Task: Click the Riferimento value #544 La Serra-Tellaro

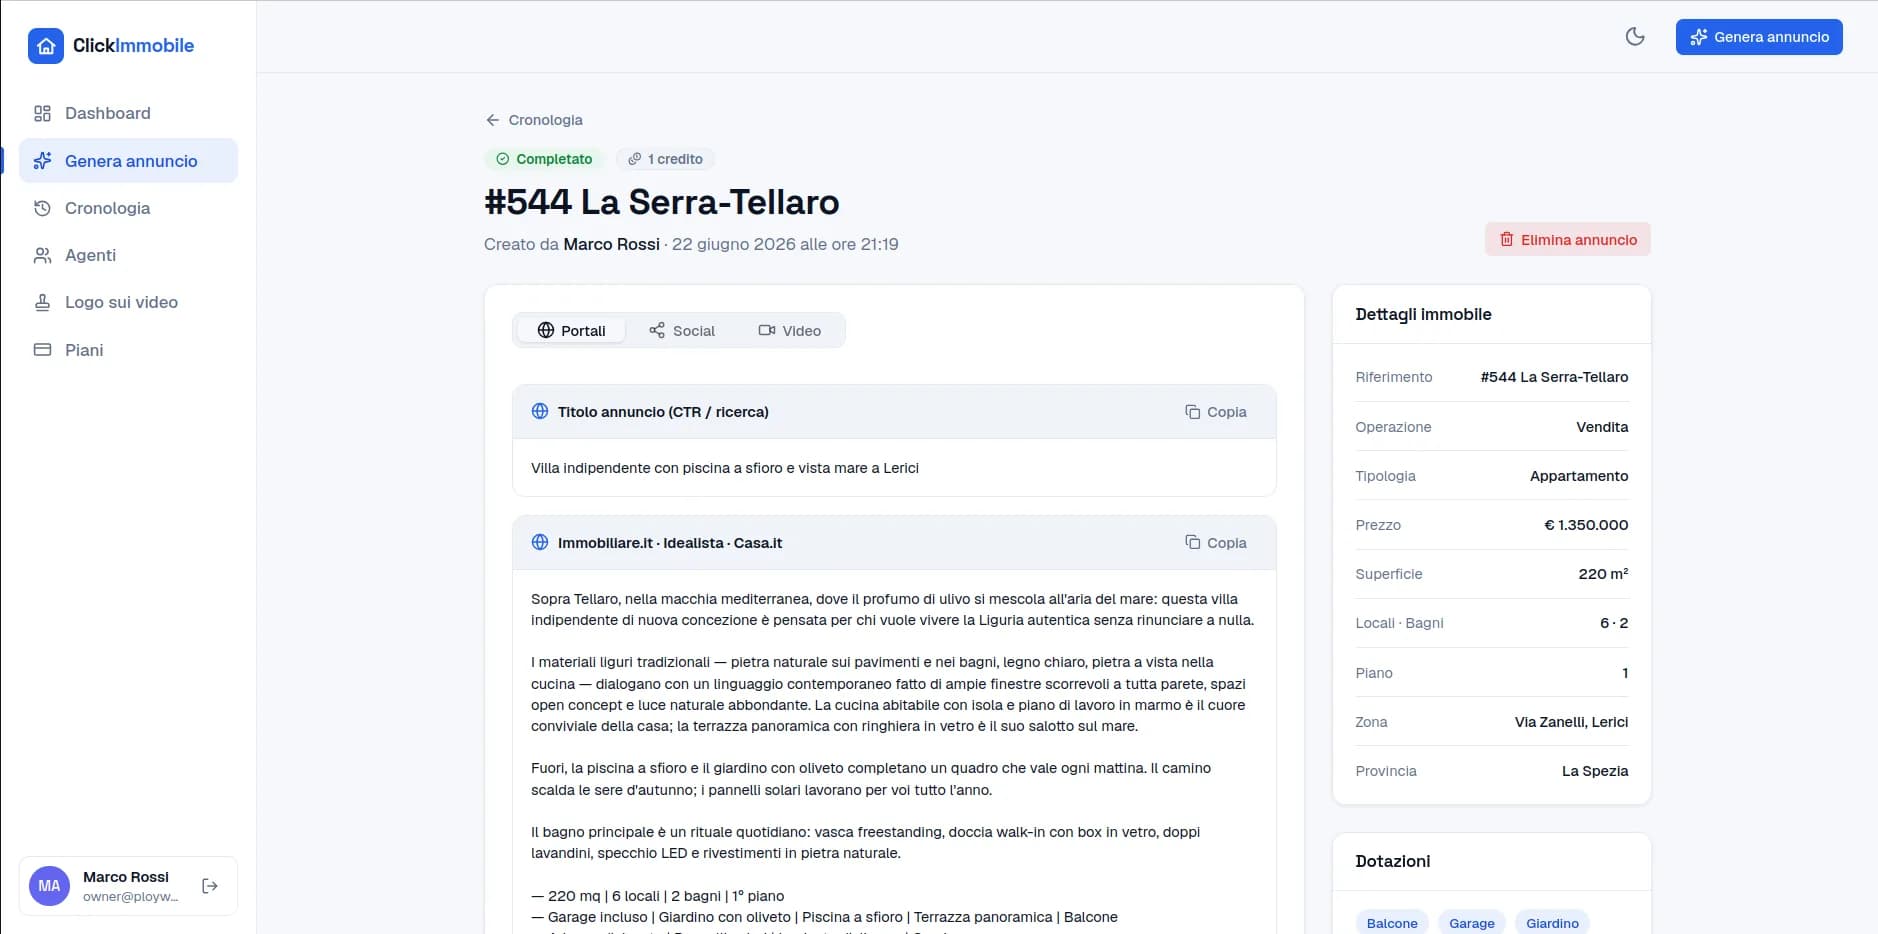Action: [x=1554, y=377]
